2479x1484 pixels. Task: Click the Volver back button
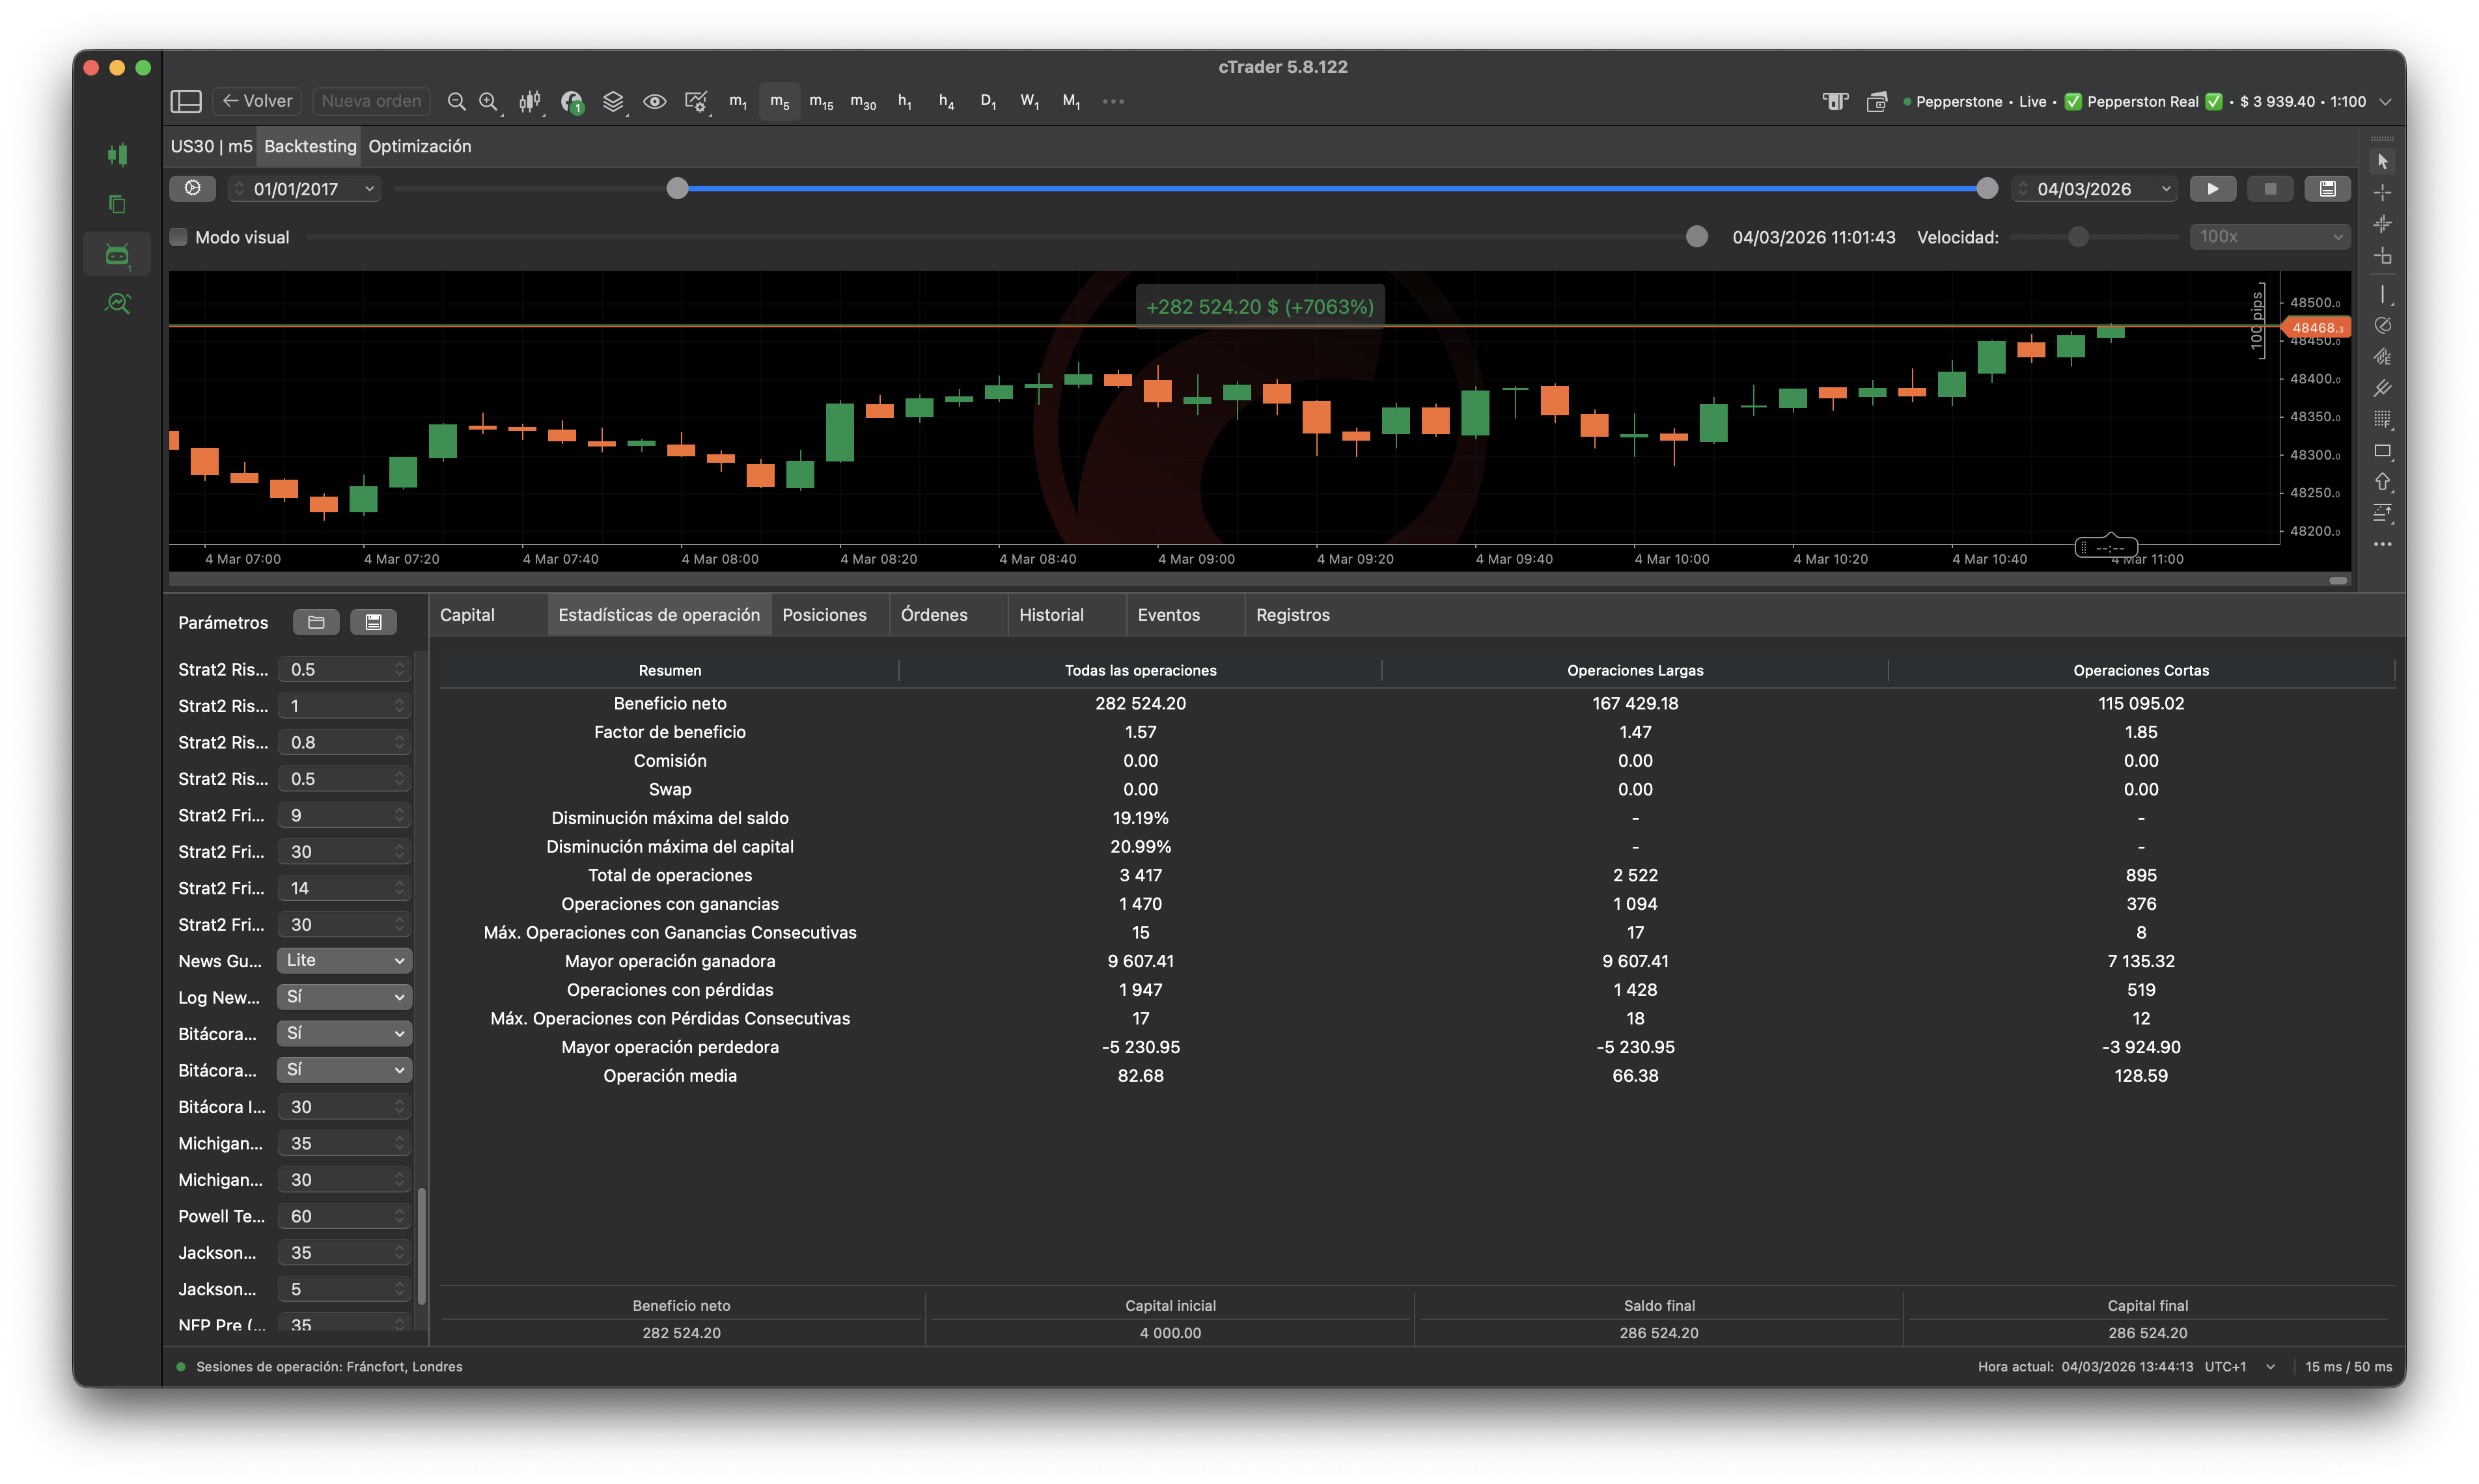click(x=257, y=101)
